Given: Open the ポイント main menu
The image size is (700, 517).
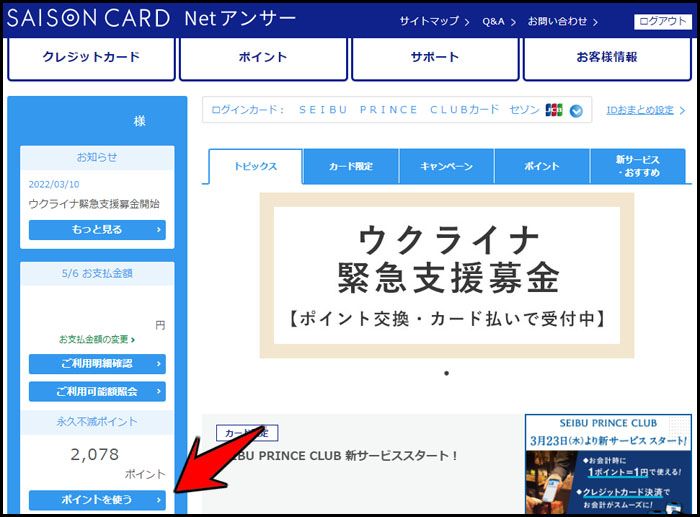Looking at the screenshot, I should [263, 58].
